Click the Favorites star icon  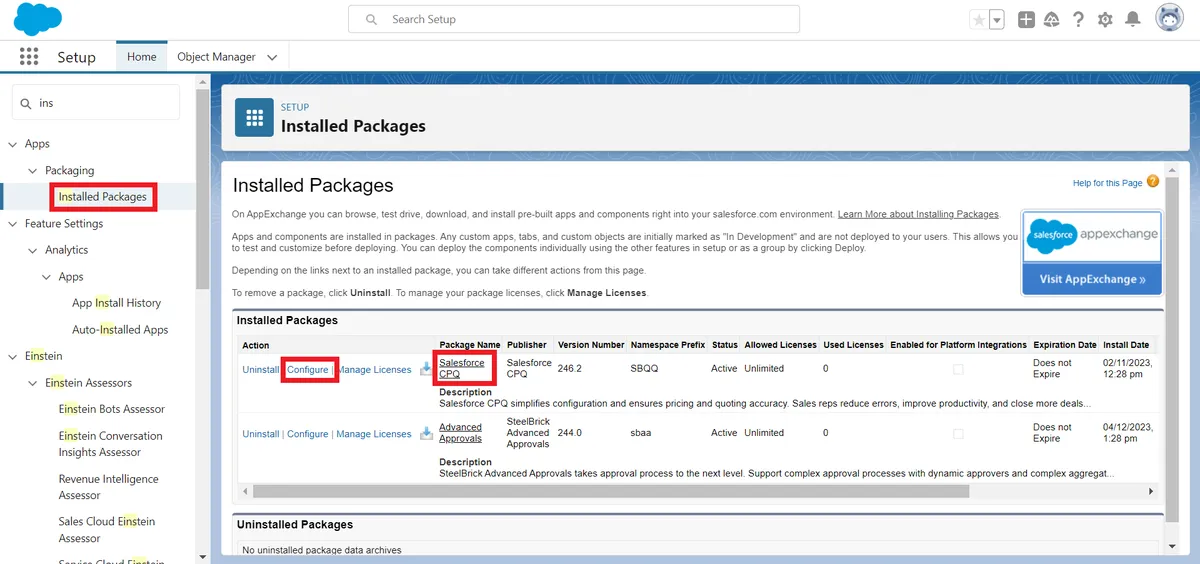978,20
